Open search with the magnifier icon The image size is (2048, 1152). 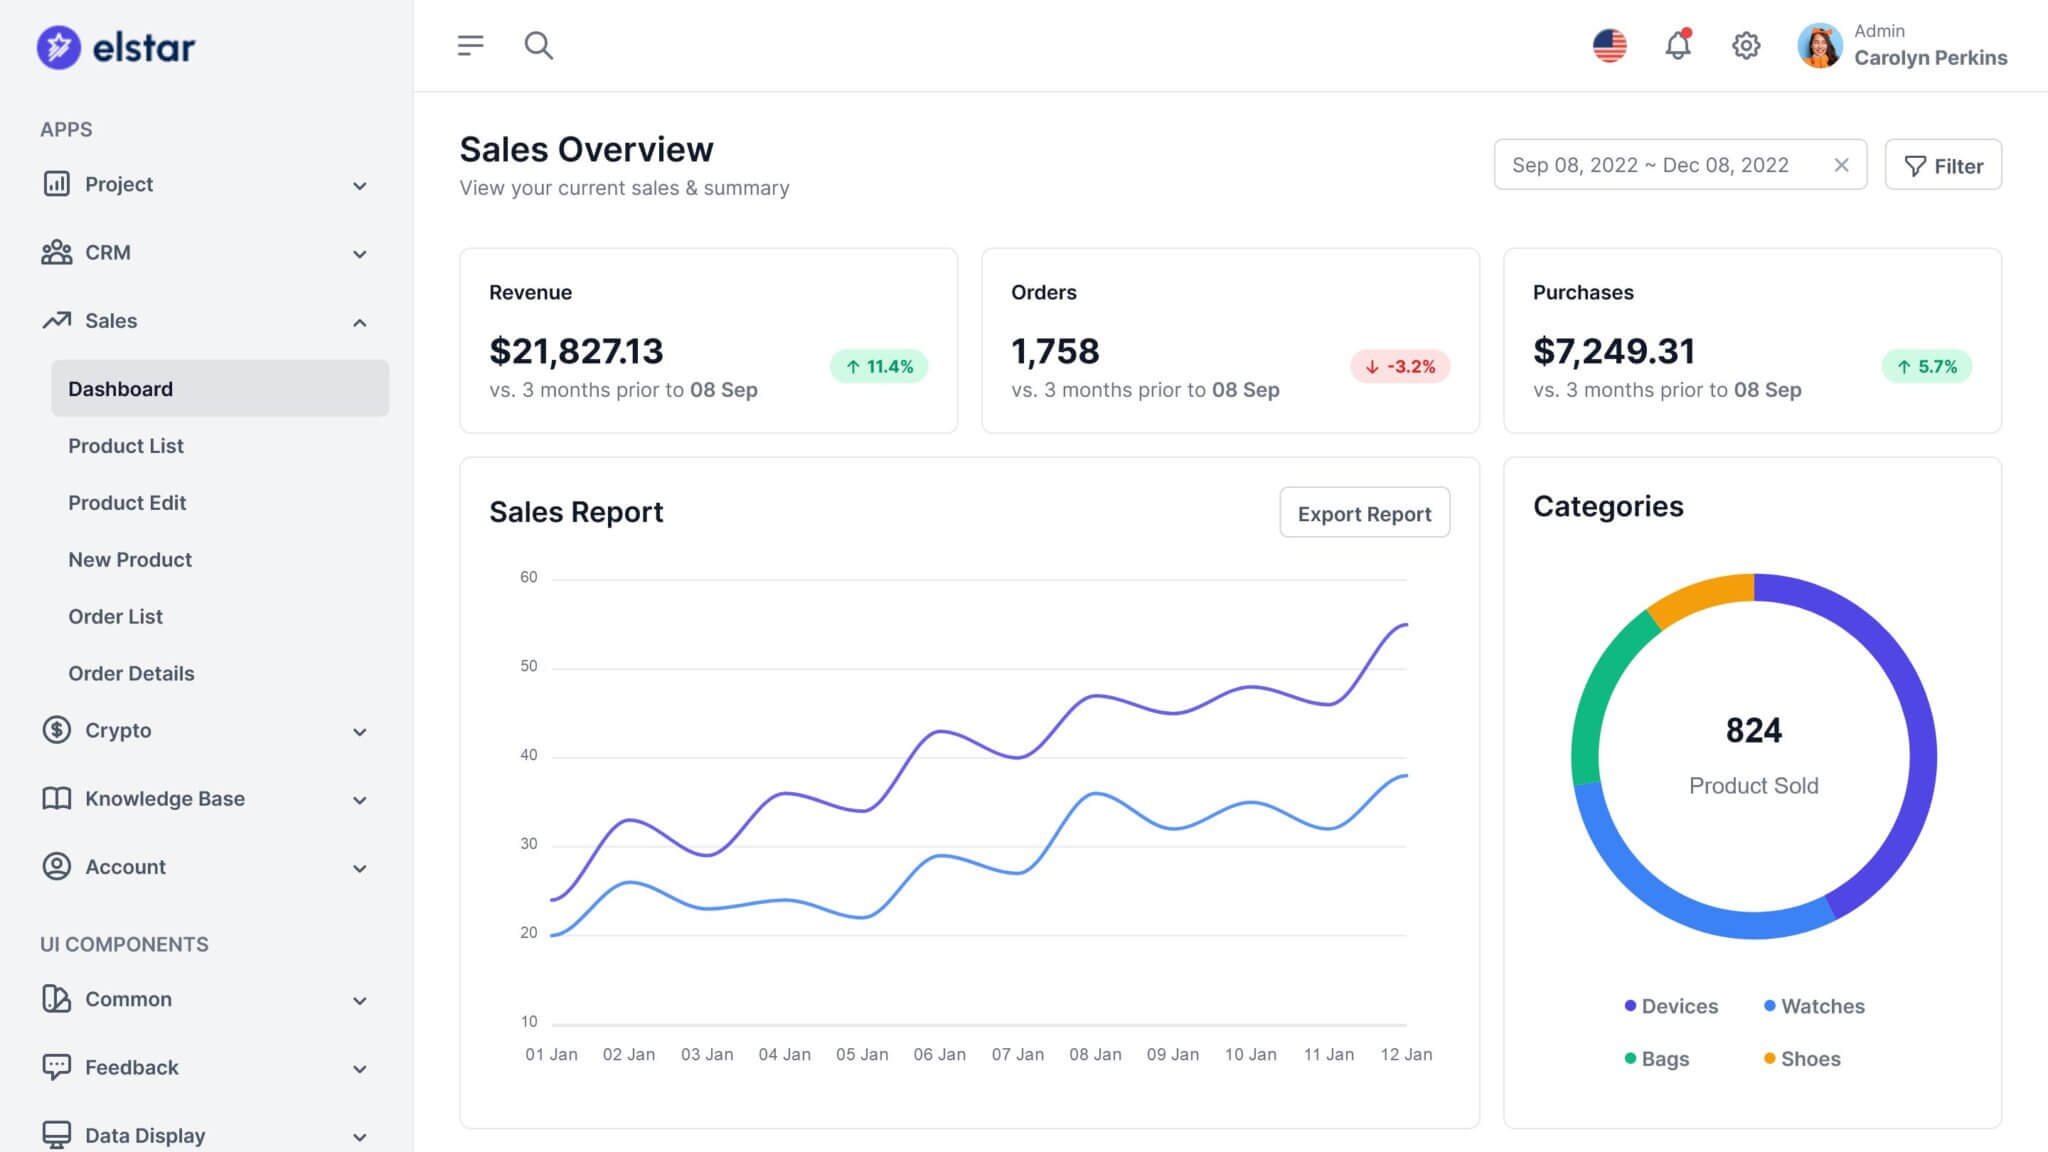[x=539, y=45]
